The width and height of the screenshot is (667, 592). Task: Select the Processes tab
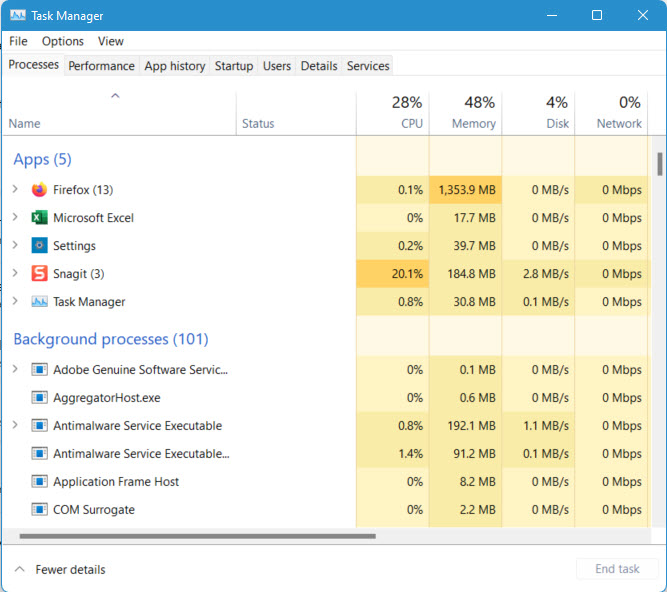click(34, 65)
